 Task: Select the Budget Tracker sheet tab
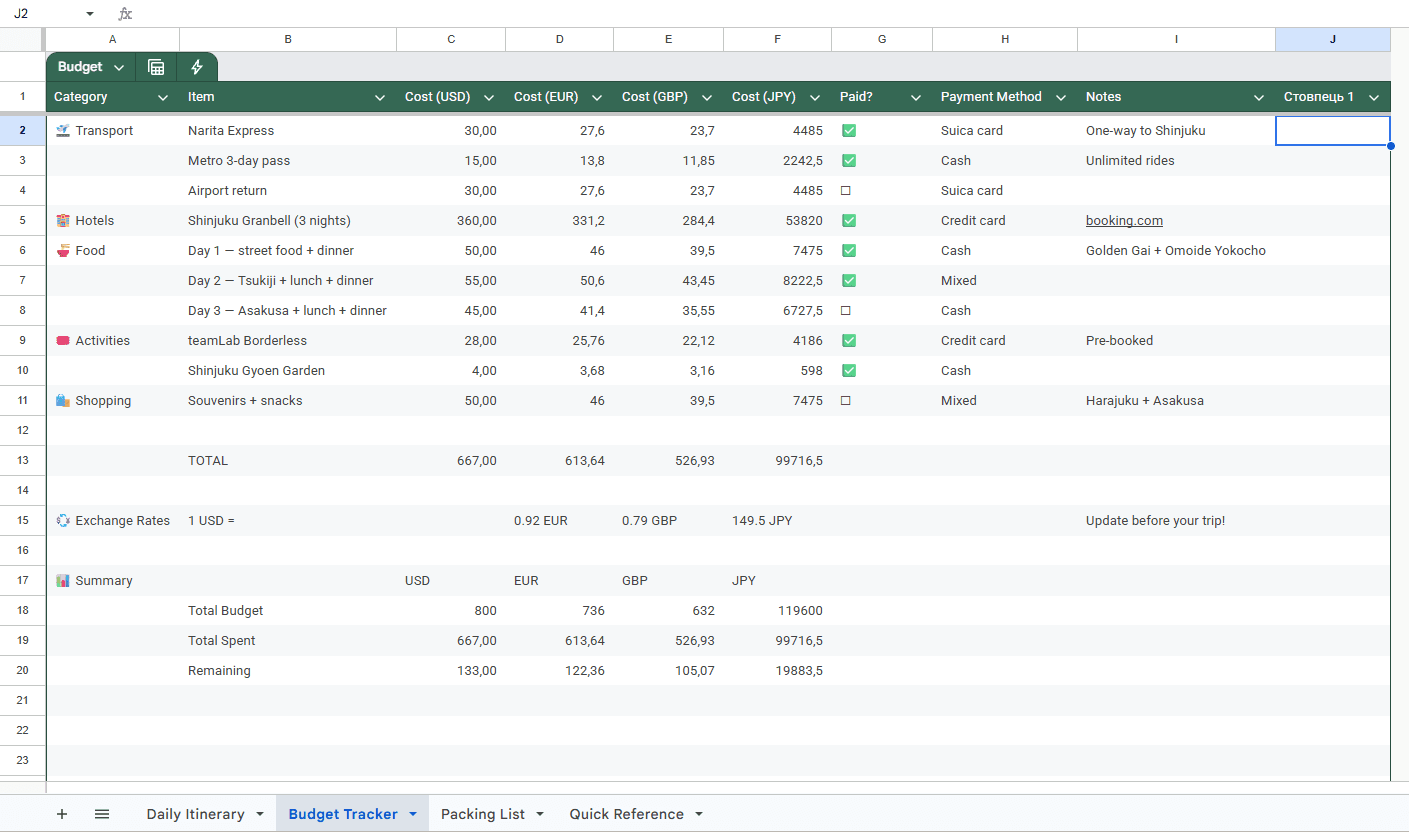click(343, 814)
